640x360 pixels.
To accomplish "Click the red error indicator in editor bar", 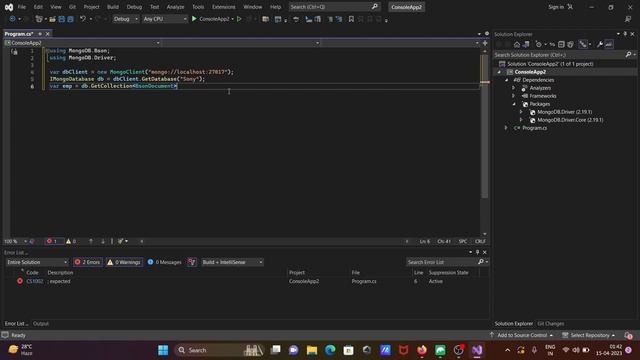I will pyautogui.click(x=52, y=241).
